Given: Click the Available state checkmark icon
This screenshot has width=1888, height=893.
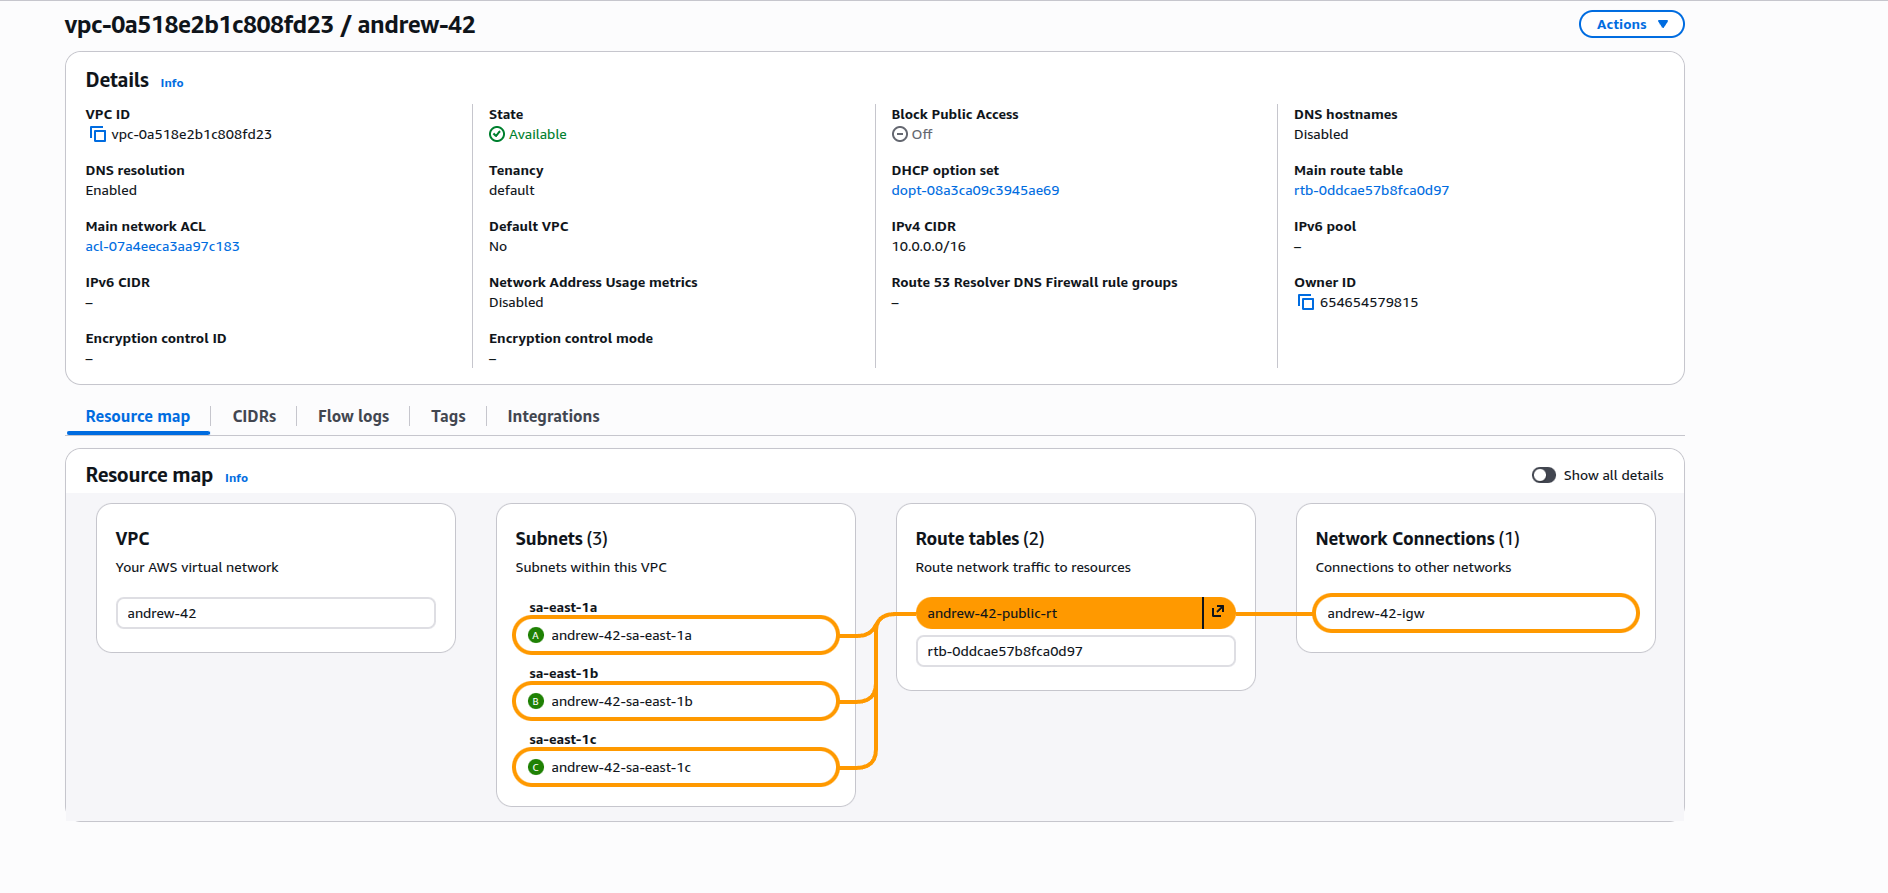Looking at the screenshot, I should pyautogui.click(x=497, y=134).
